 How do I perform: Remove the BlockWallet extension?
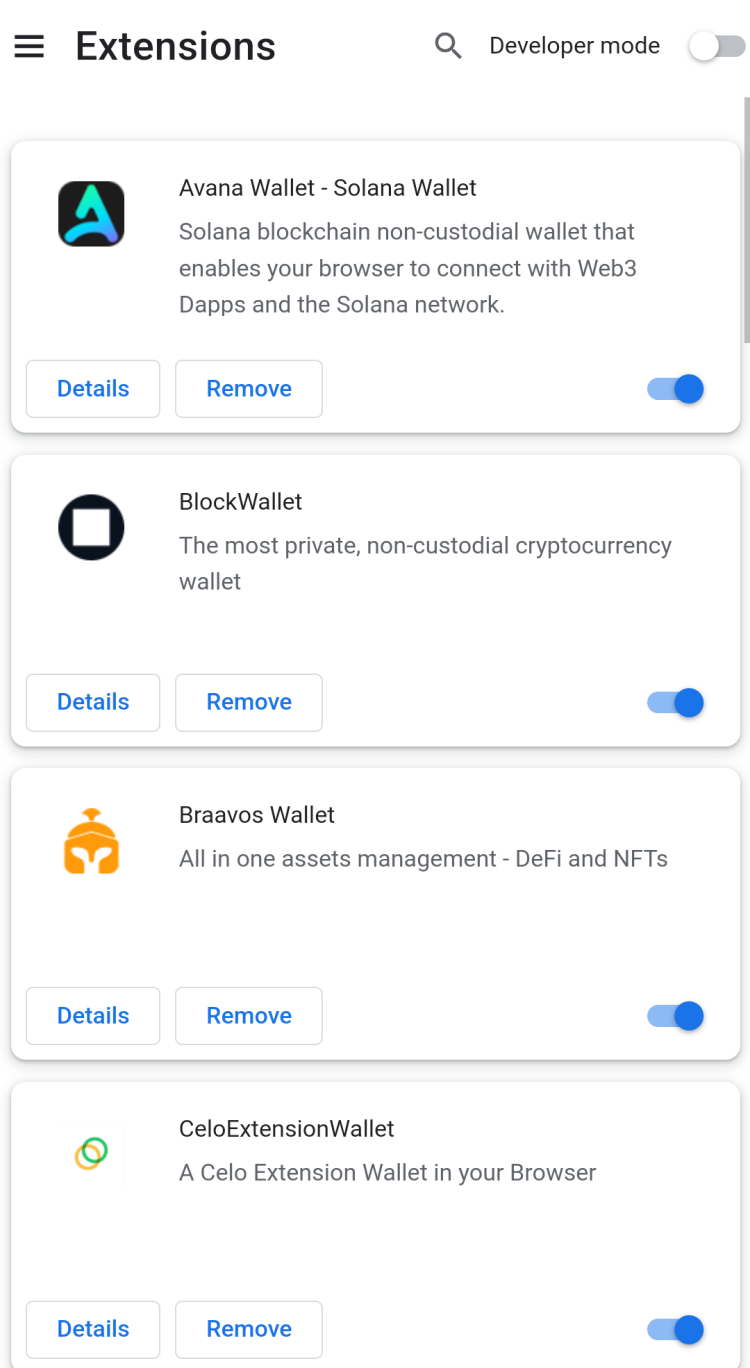(249, 702)
